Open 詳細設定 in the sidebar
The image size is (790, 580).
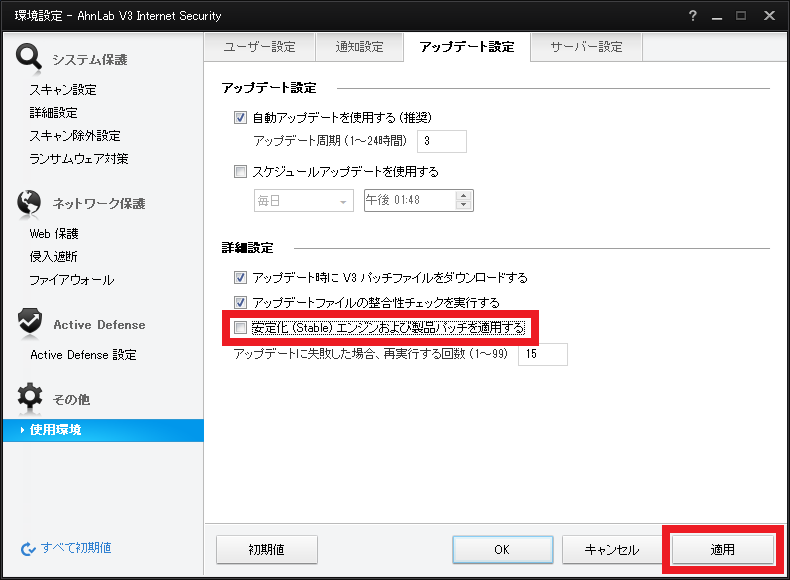(53, 113)
